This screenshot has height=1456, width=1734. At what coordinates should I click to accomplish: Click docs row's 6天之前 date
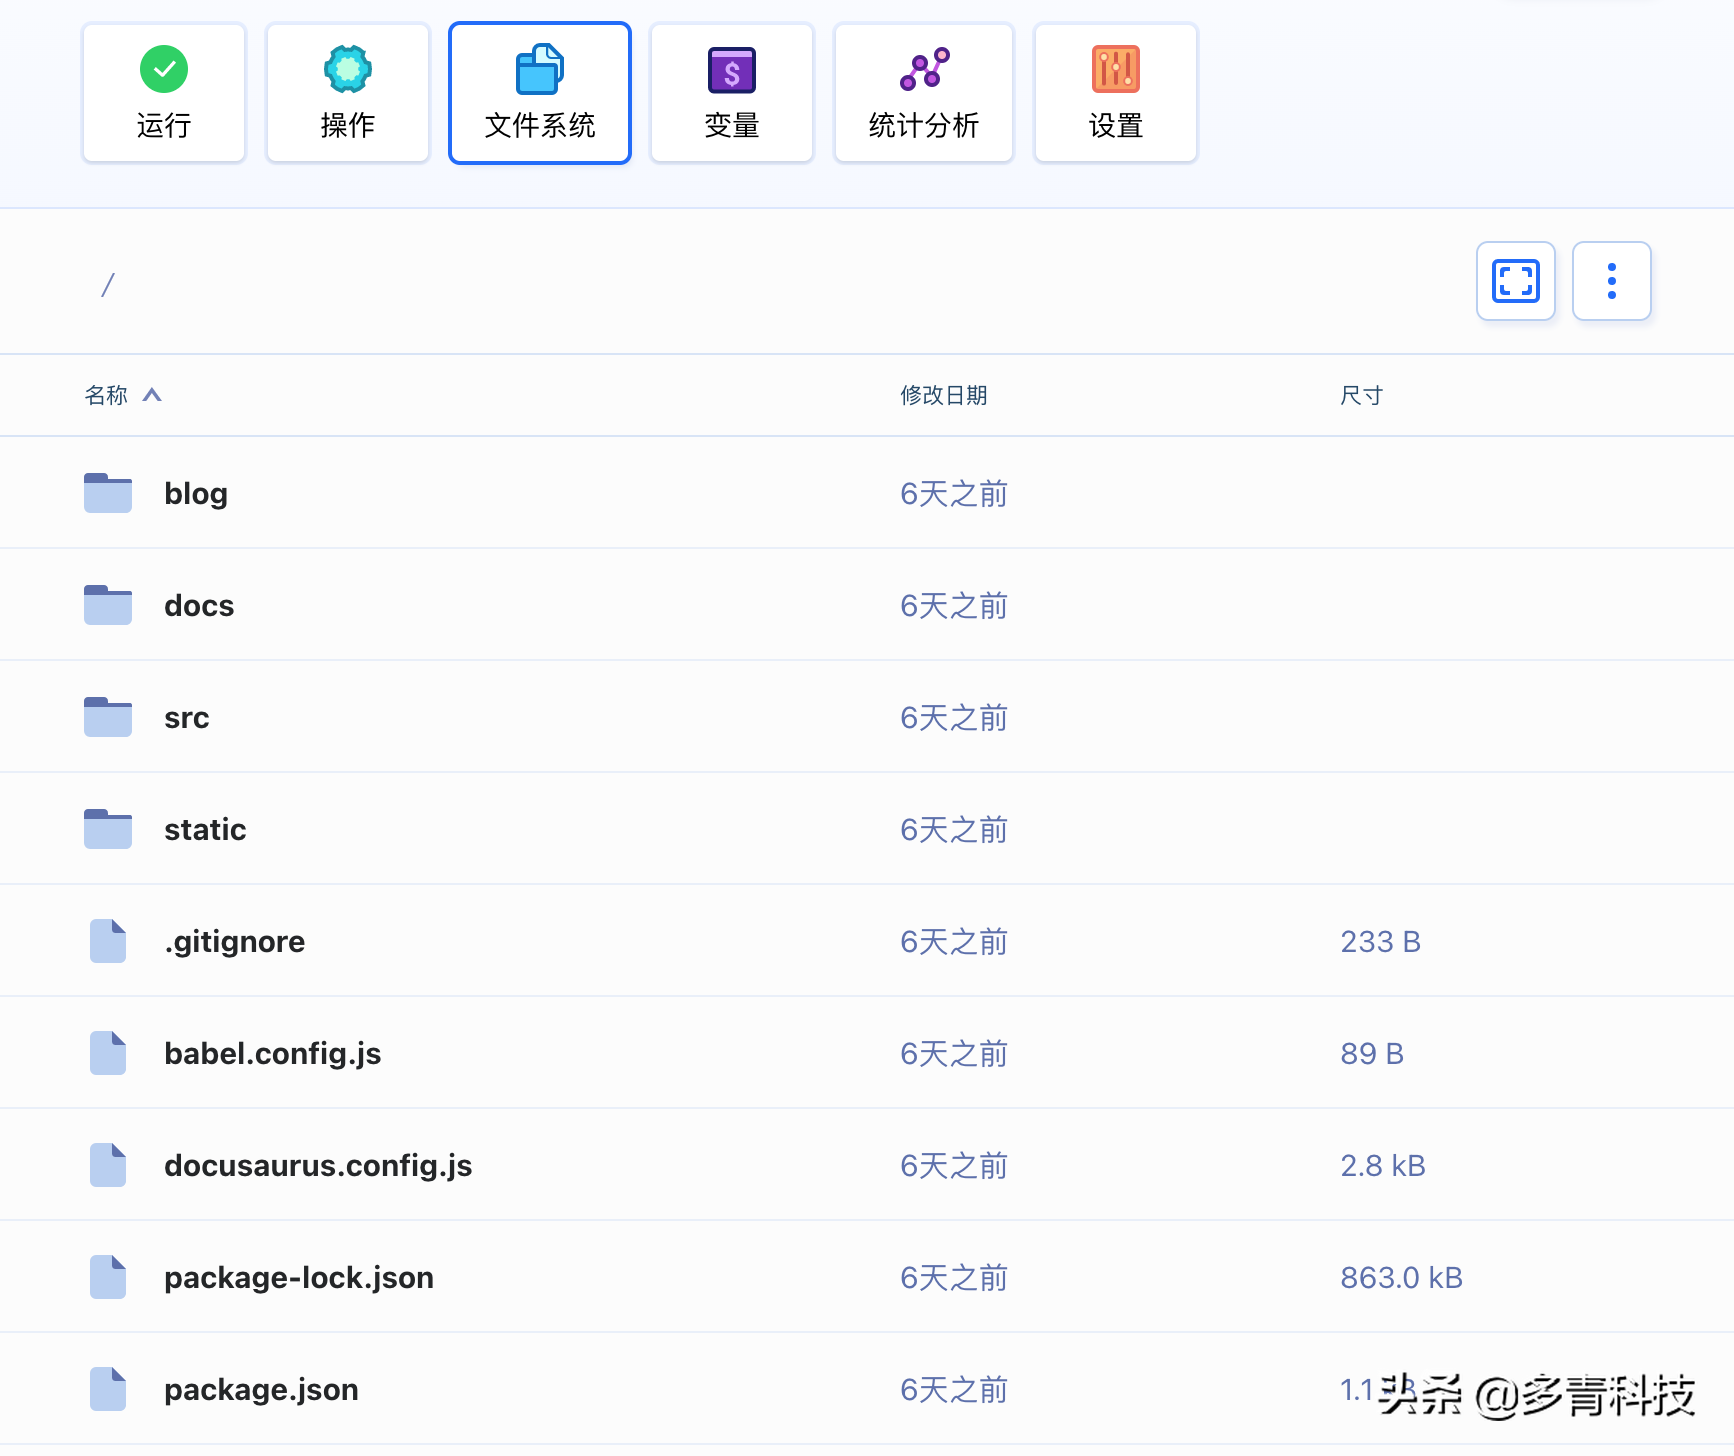[954, 605]
